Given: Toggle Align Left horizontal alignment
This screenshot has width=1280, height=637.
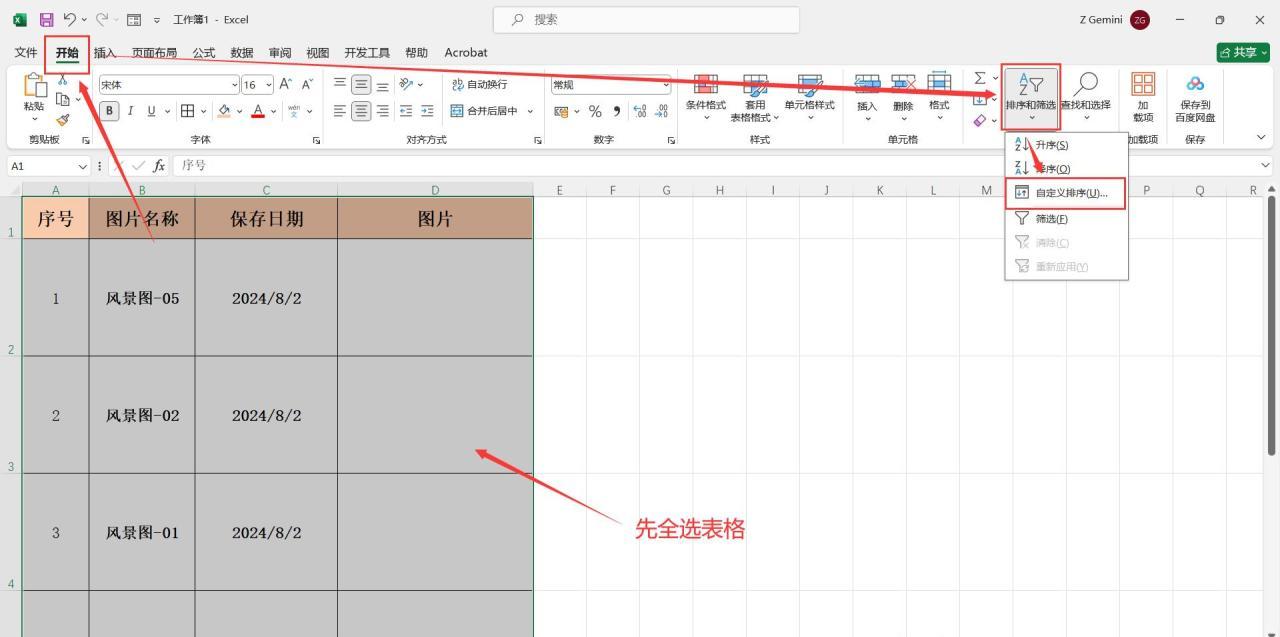Looking at the screenshot, I should (x=340, y=111).
